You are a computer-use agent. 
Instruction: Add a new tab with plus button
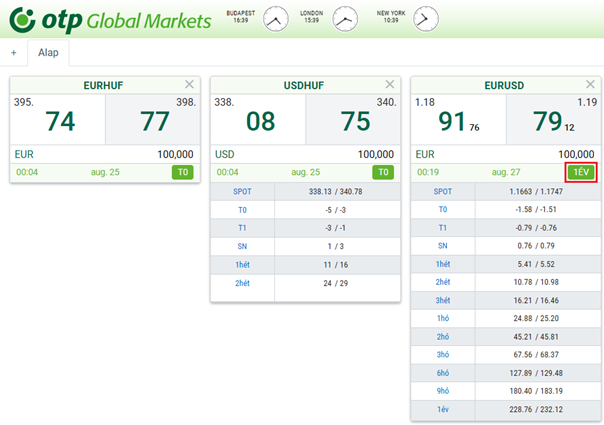click(x=13, y=53)
